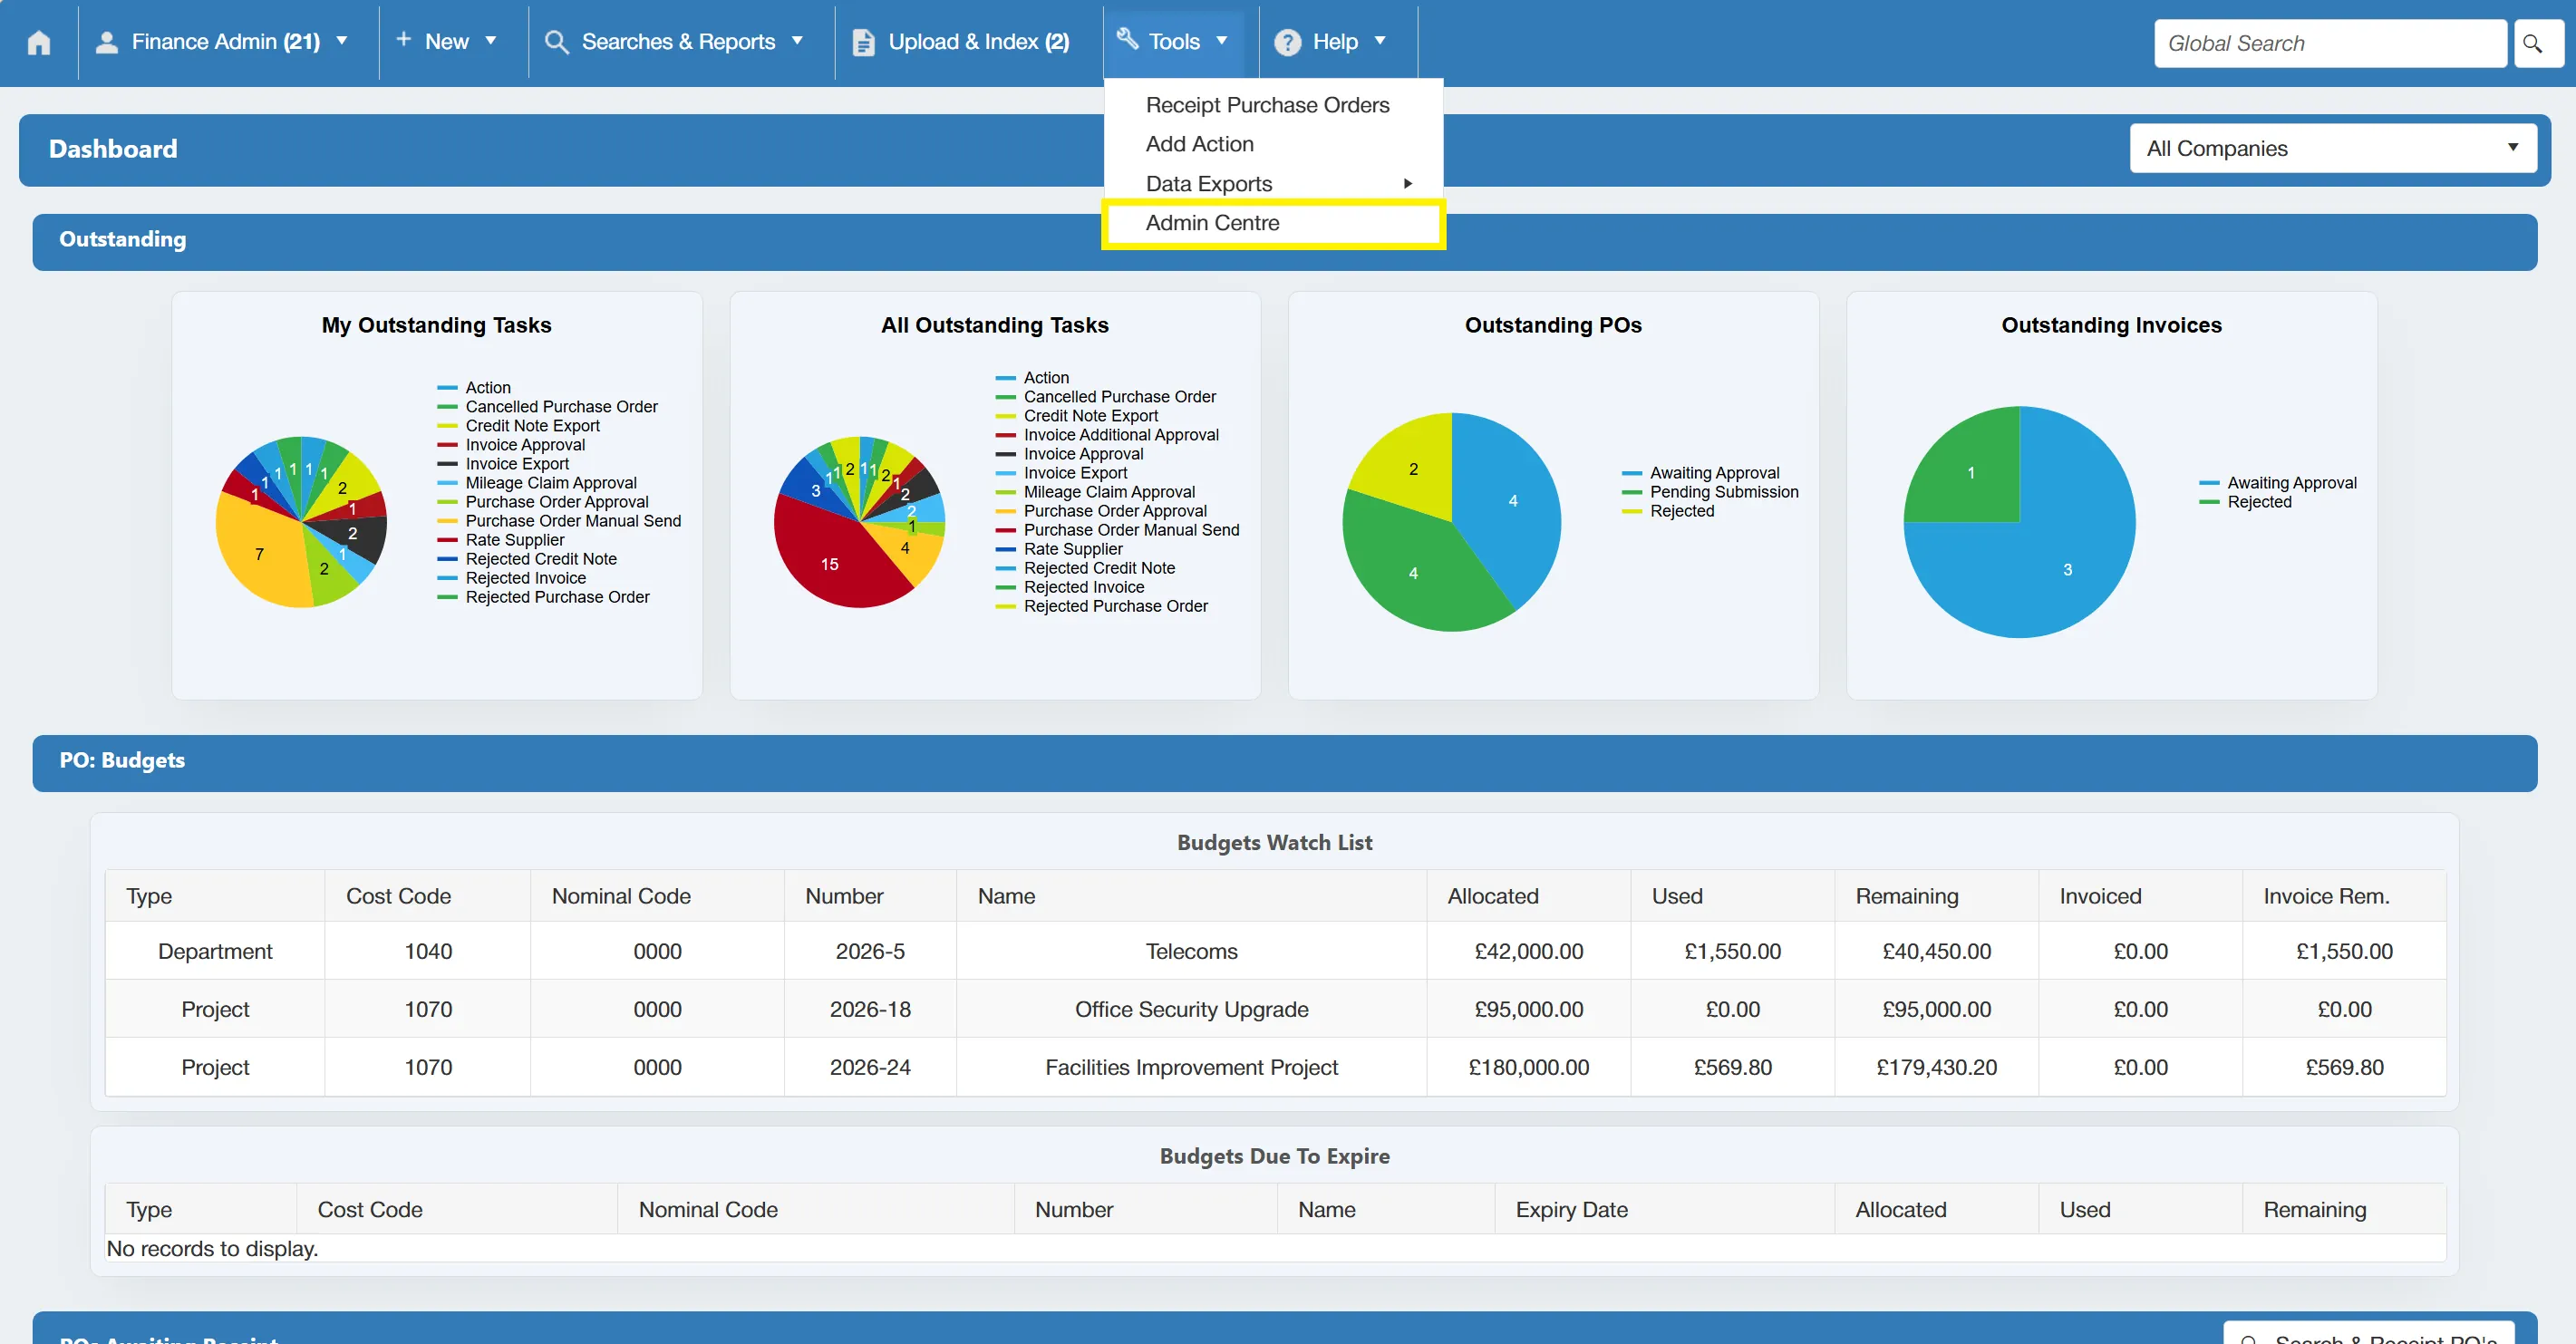Screen dimensions: 2576x1344
Task: Expand the Finance Admin (21) dropdown arrow
Action: coord(342,41)
